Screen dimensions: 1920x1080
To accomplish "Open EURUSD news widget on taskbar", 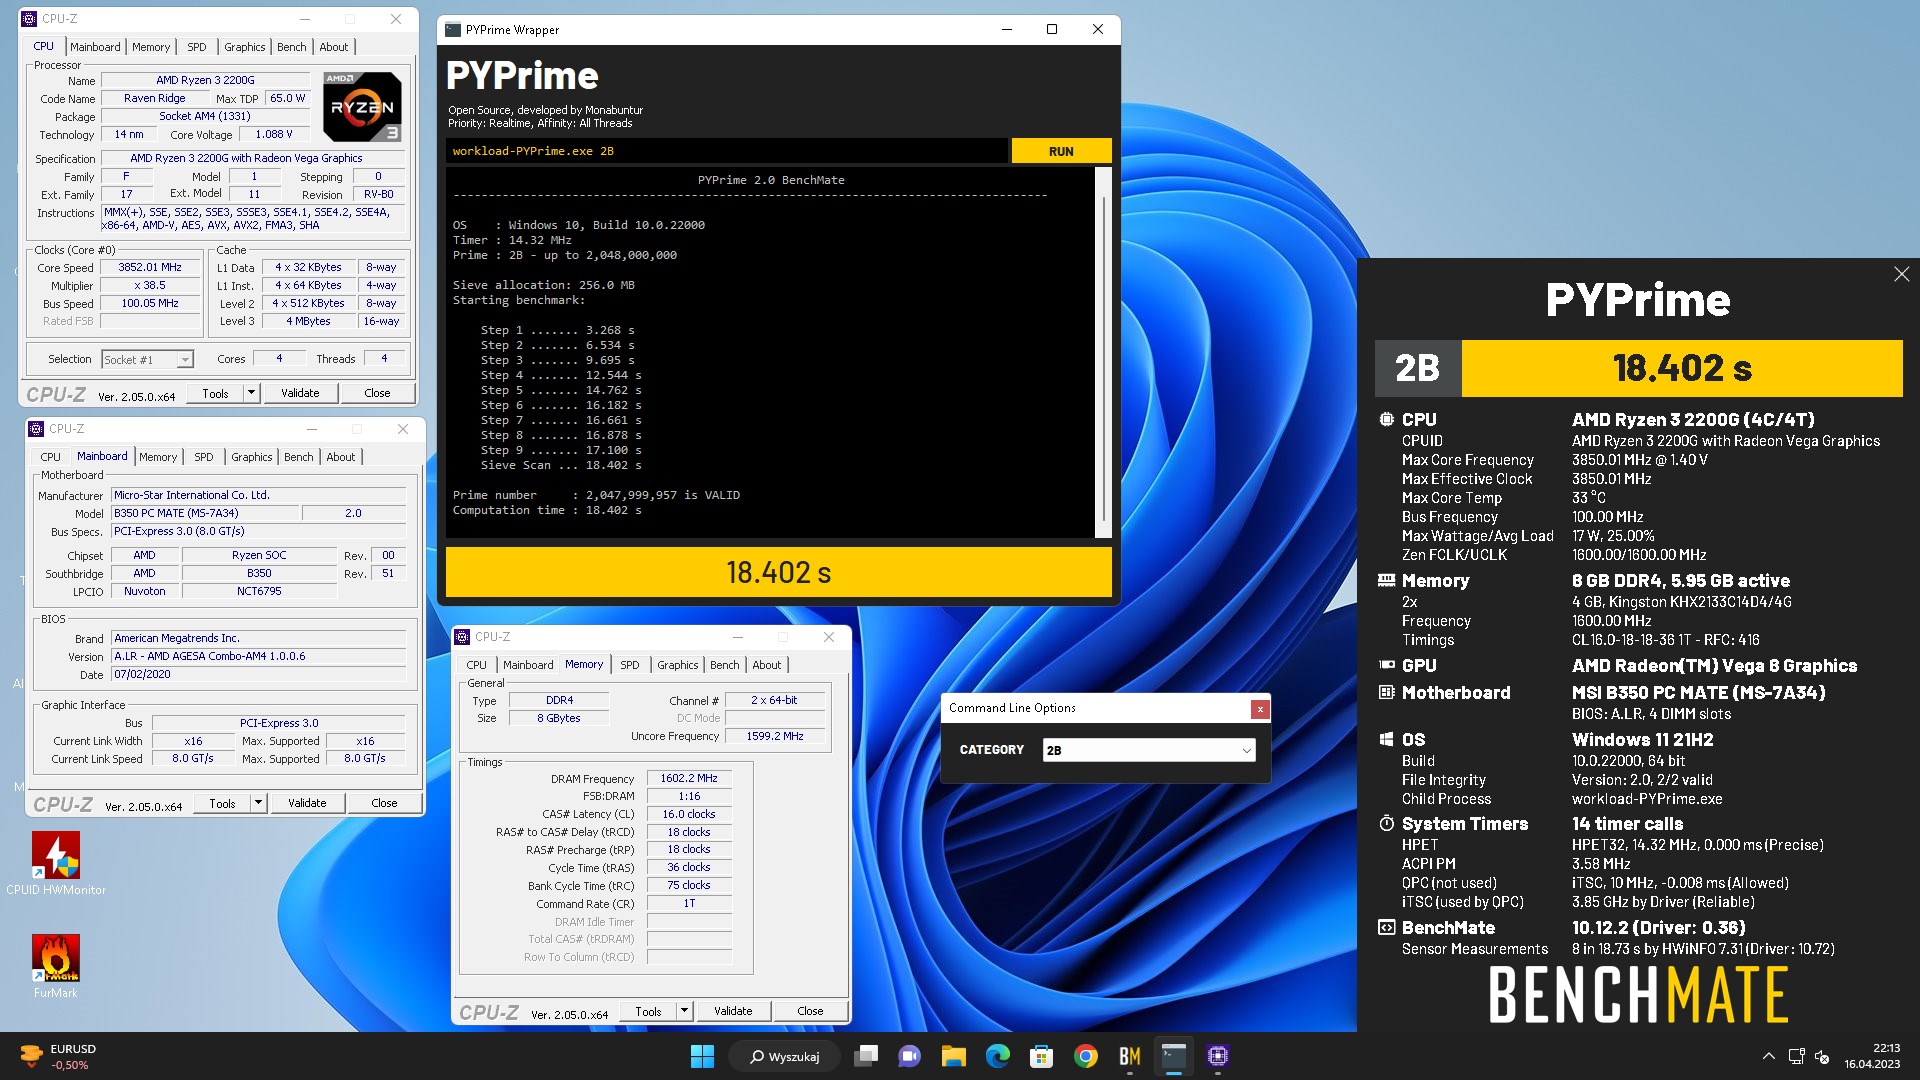I will click(58, 1056).
